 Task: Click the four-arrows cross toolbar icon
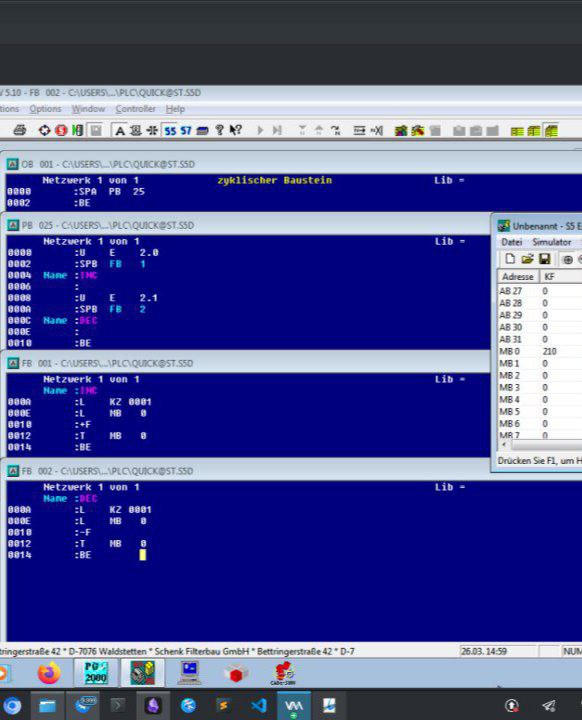pos(152,131)
